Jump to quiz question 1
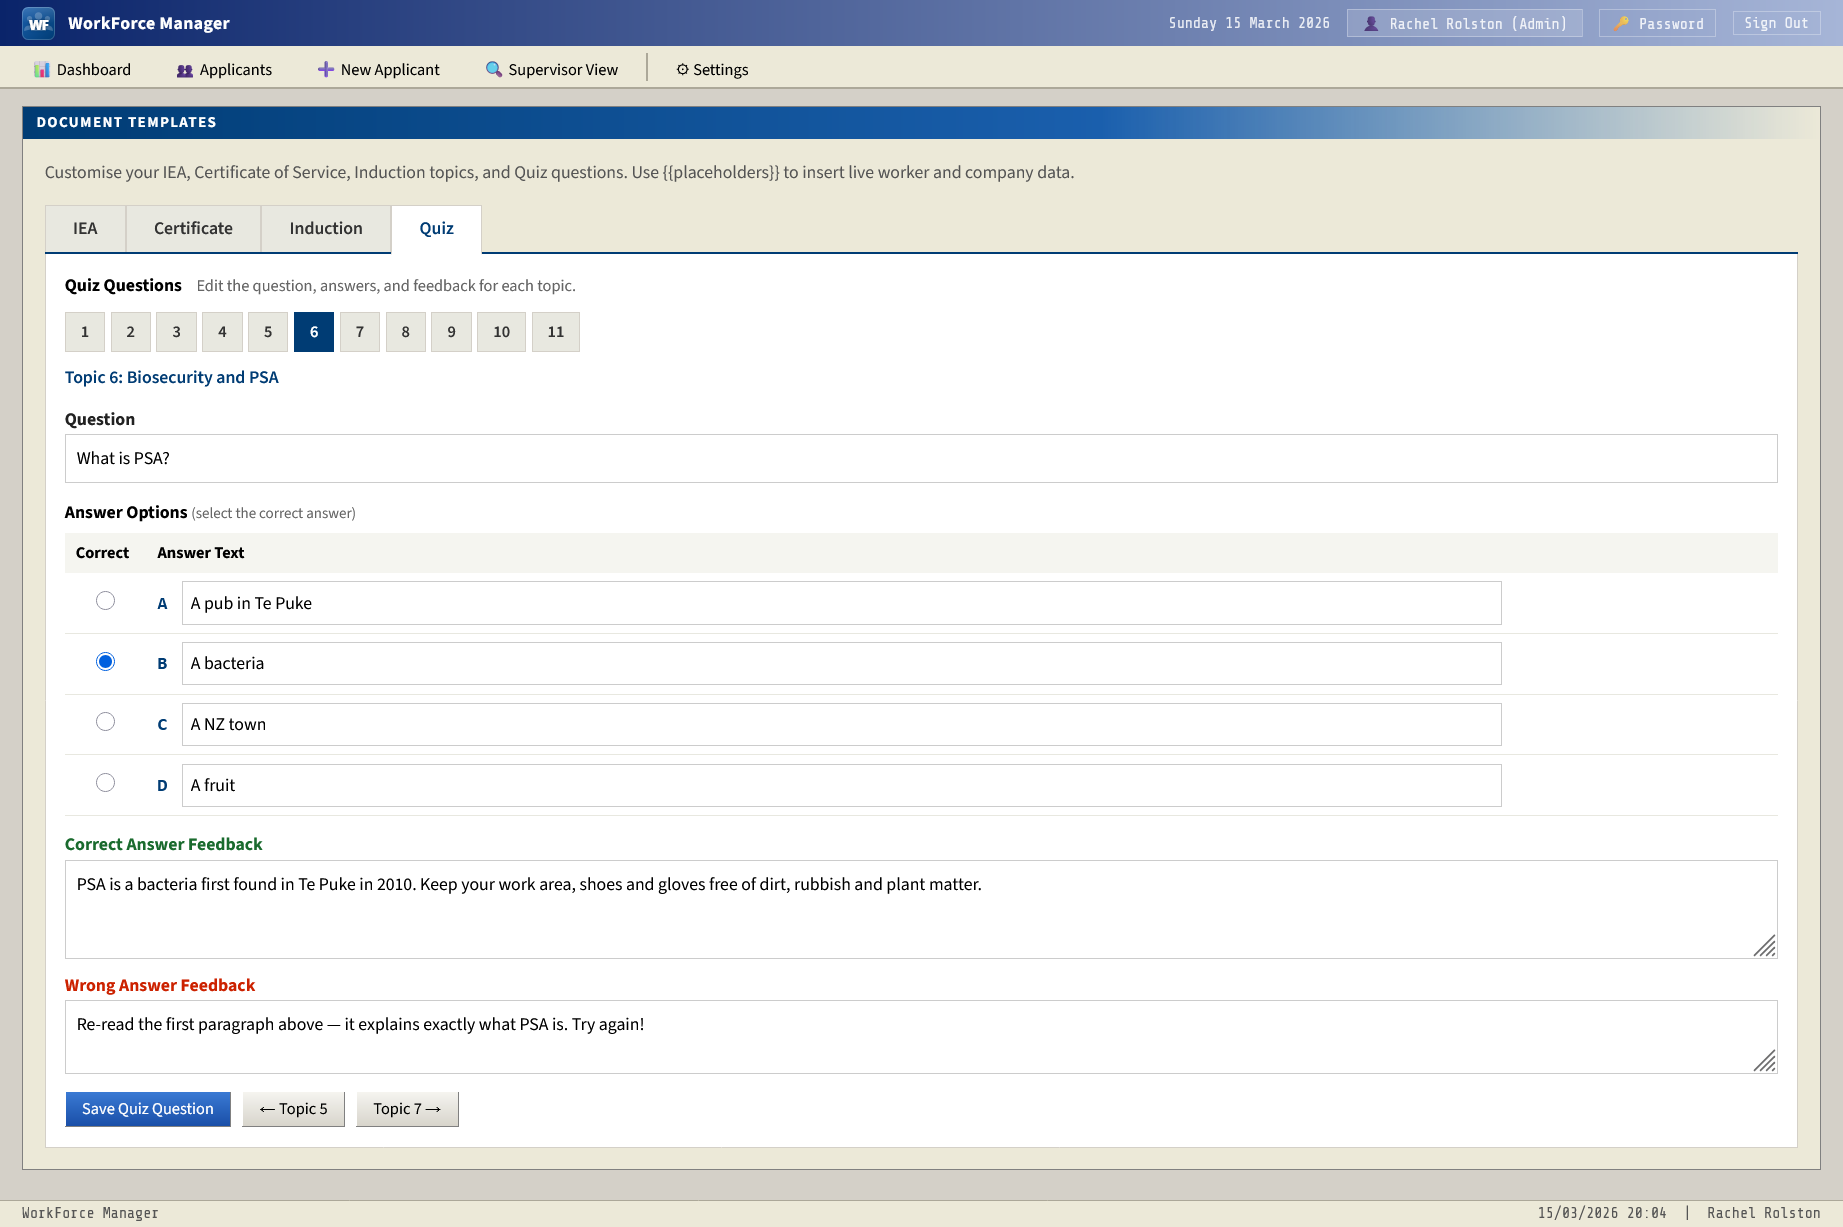 (84, 331)
